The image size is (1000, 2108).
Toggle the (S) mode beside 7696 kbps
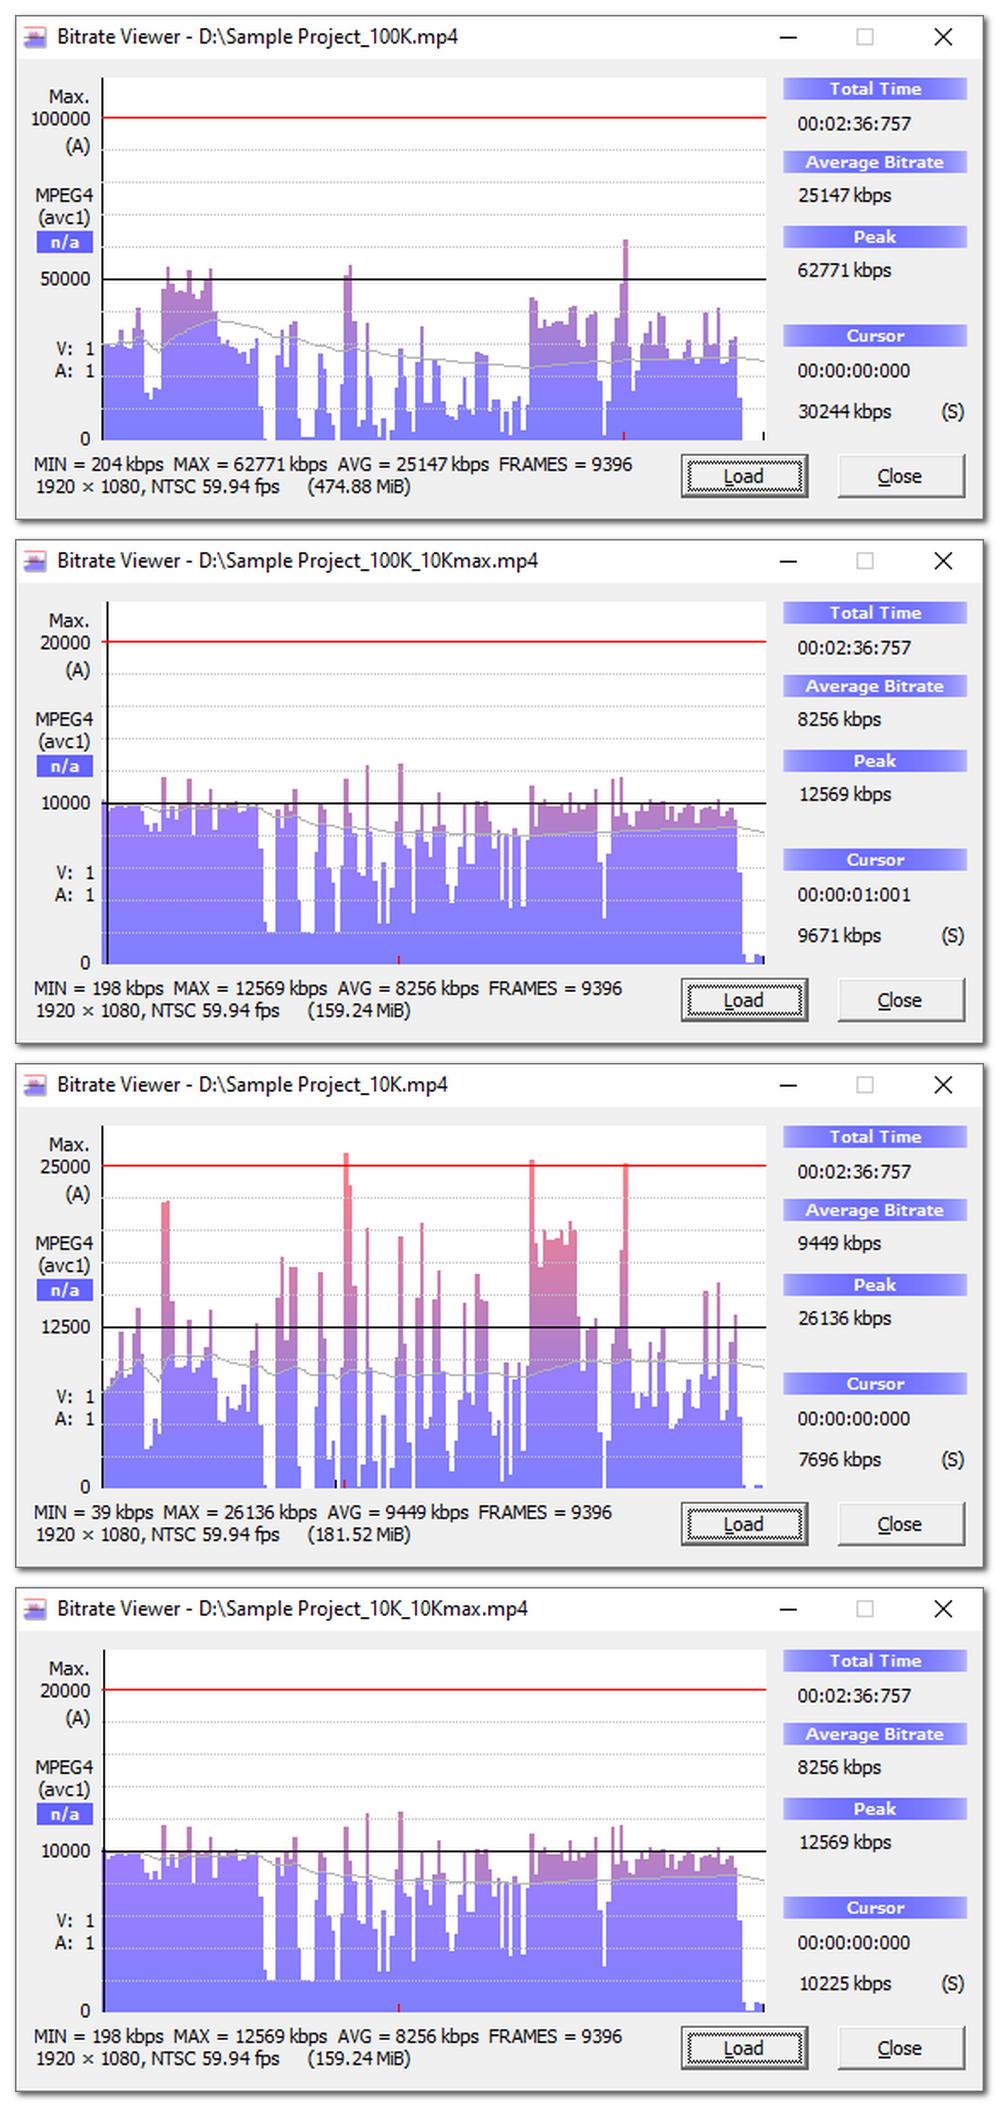pyautogui.click(x=952, y=1460)
